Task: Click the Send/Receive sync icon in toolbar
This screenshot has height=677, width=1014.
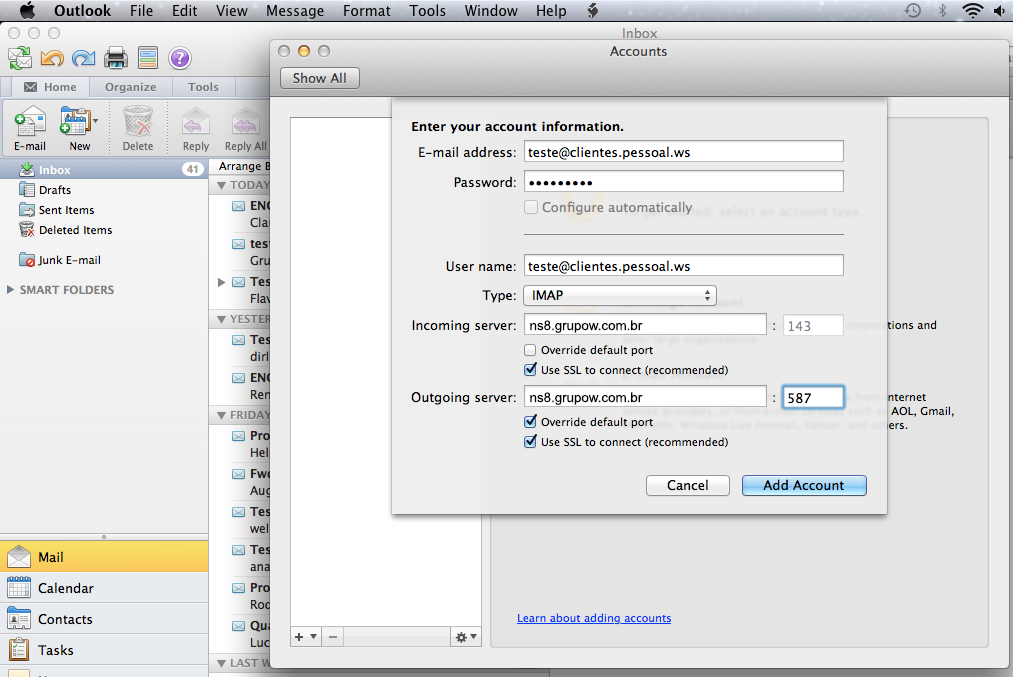Action: pos(20,58)
